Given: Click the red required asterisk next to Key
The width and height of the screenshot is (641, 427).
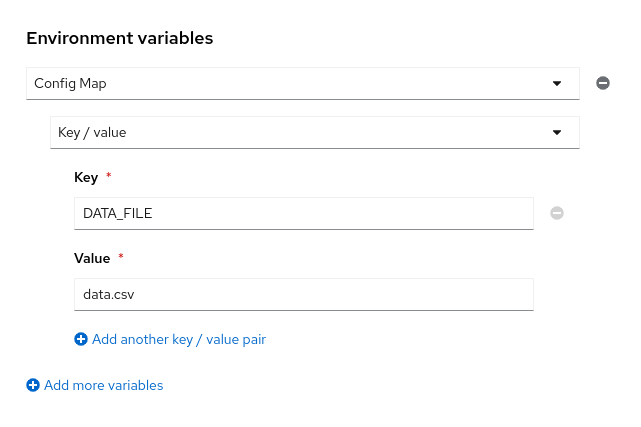Looking at the screenshot, I should tap(108, 177).
